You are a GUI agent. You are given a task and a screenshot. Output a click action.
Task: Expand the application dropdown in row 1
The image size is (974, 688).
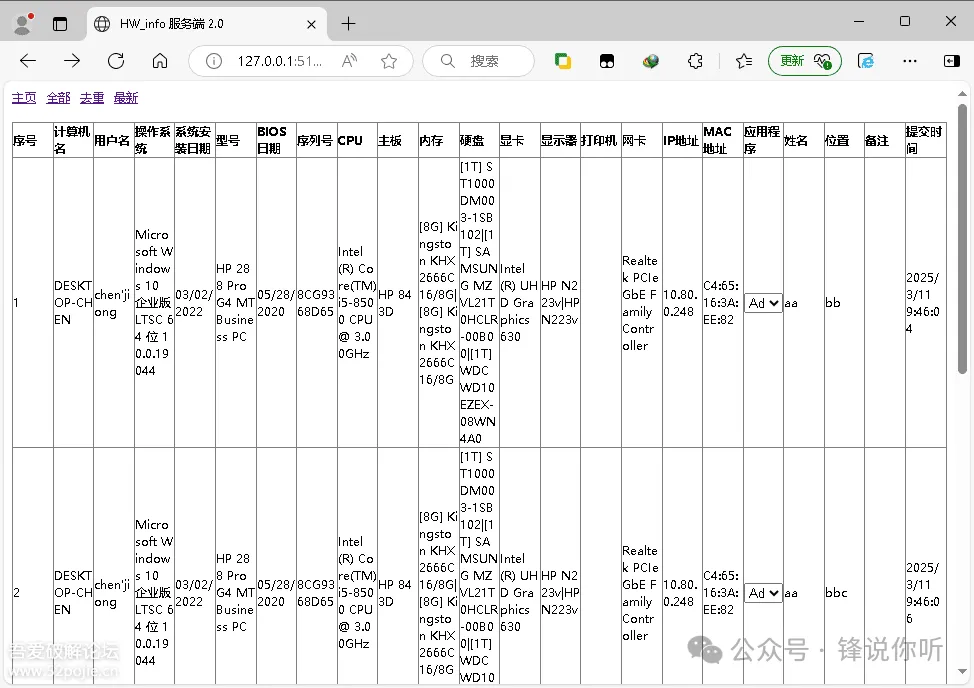tap(763, 303)
